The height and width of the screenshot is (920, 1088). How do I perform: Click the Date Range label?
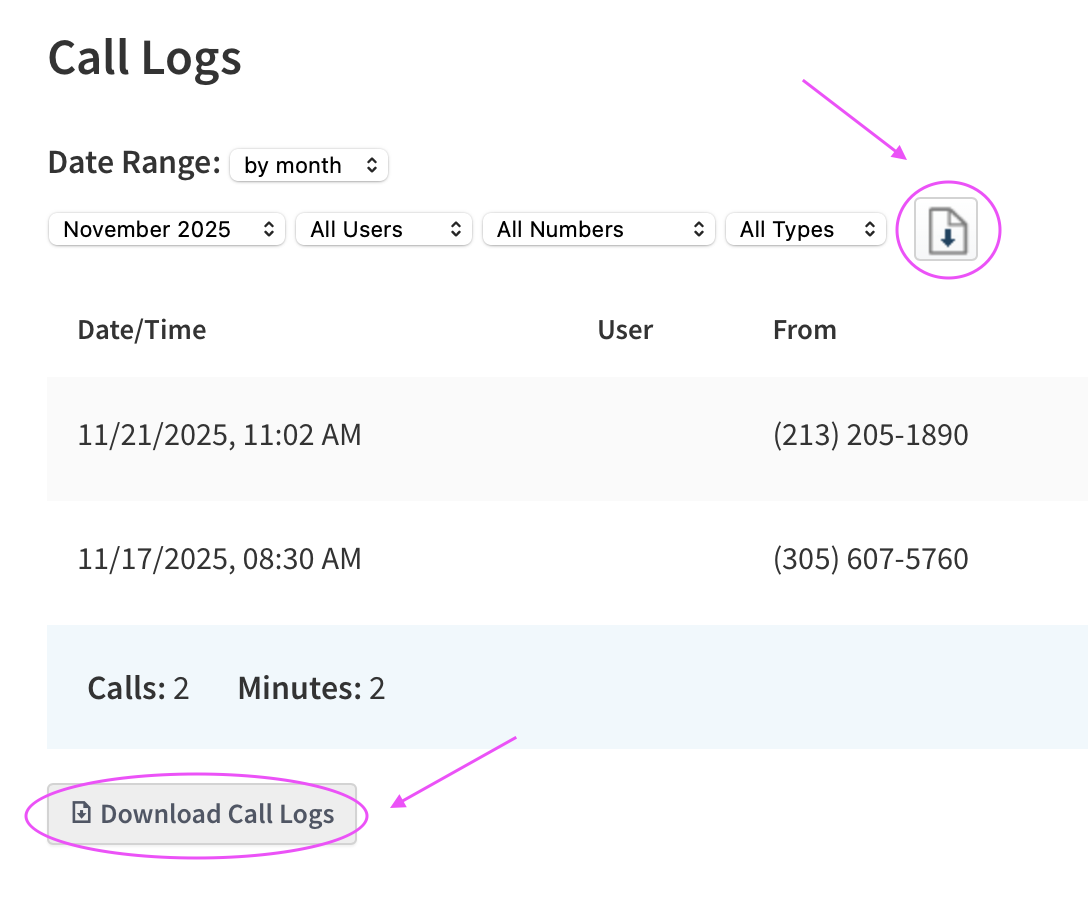coord(134,163)
